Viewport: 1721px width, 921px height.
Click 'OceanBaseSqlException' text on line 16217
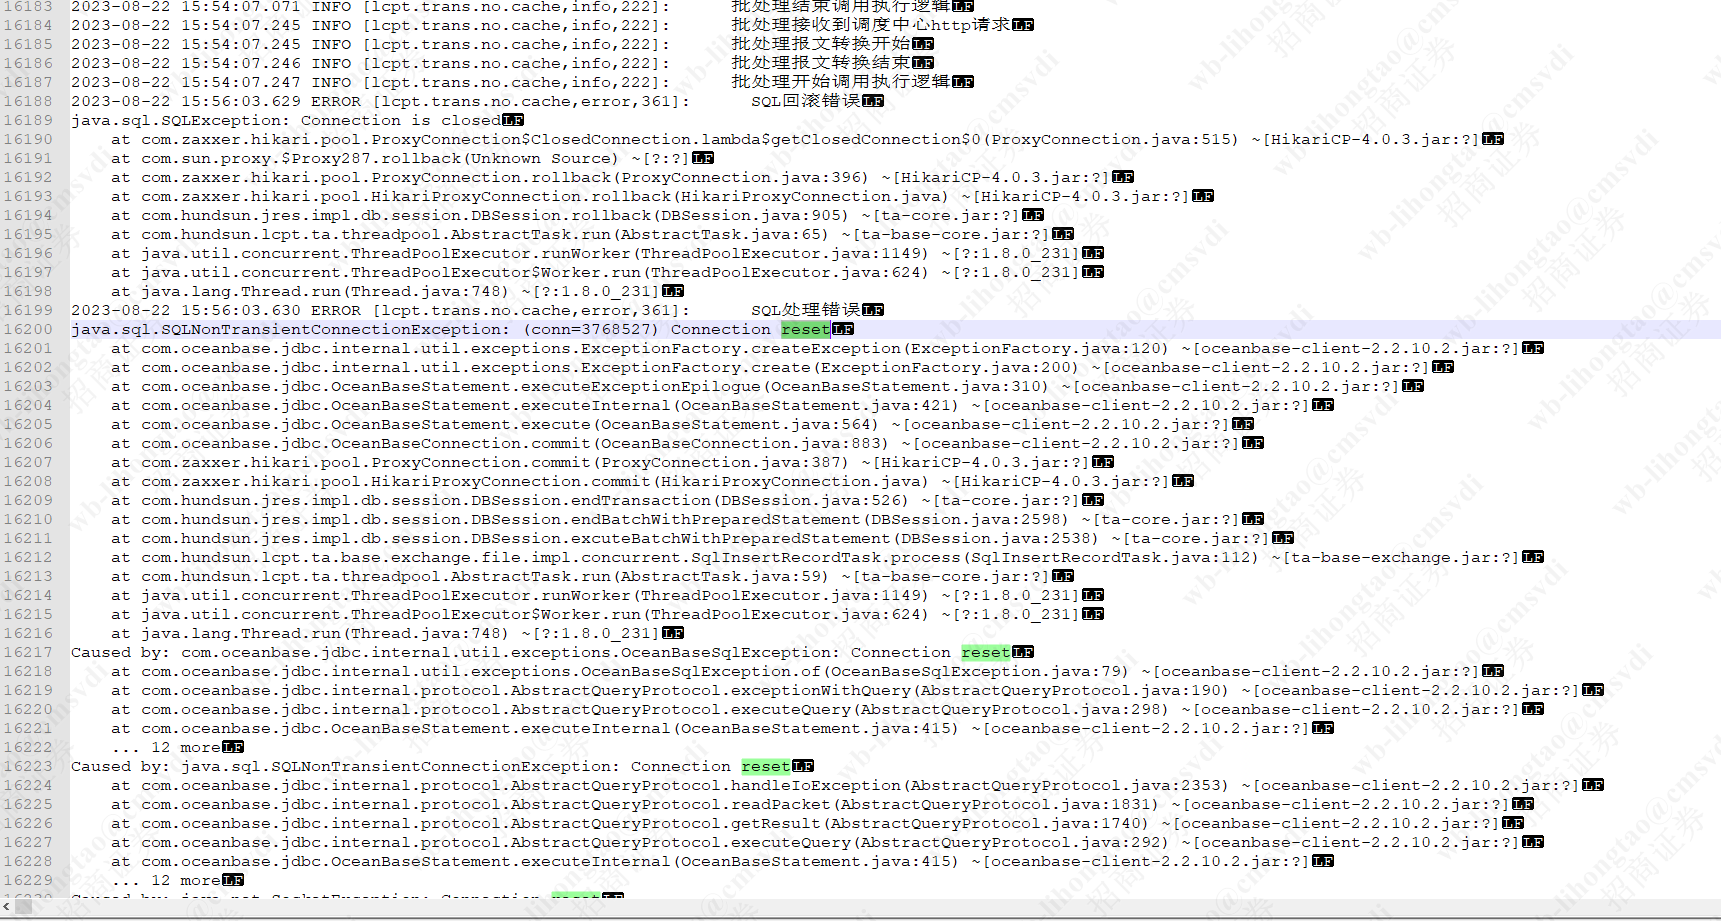pos(726,652)
